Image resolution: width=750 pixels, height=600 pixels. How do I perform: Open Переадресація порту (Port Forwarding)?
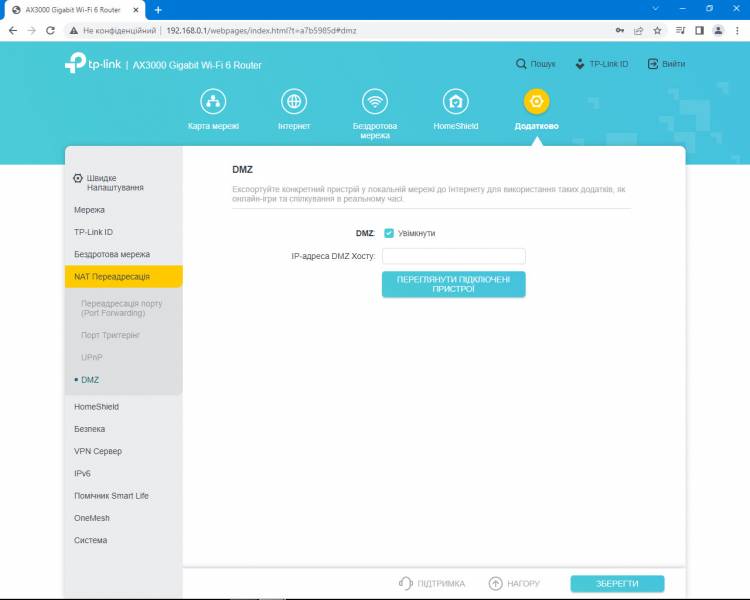[121, 308]
